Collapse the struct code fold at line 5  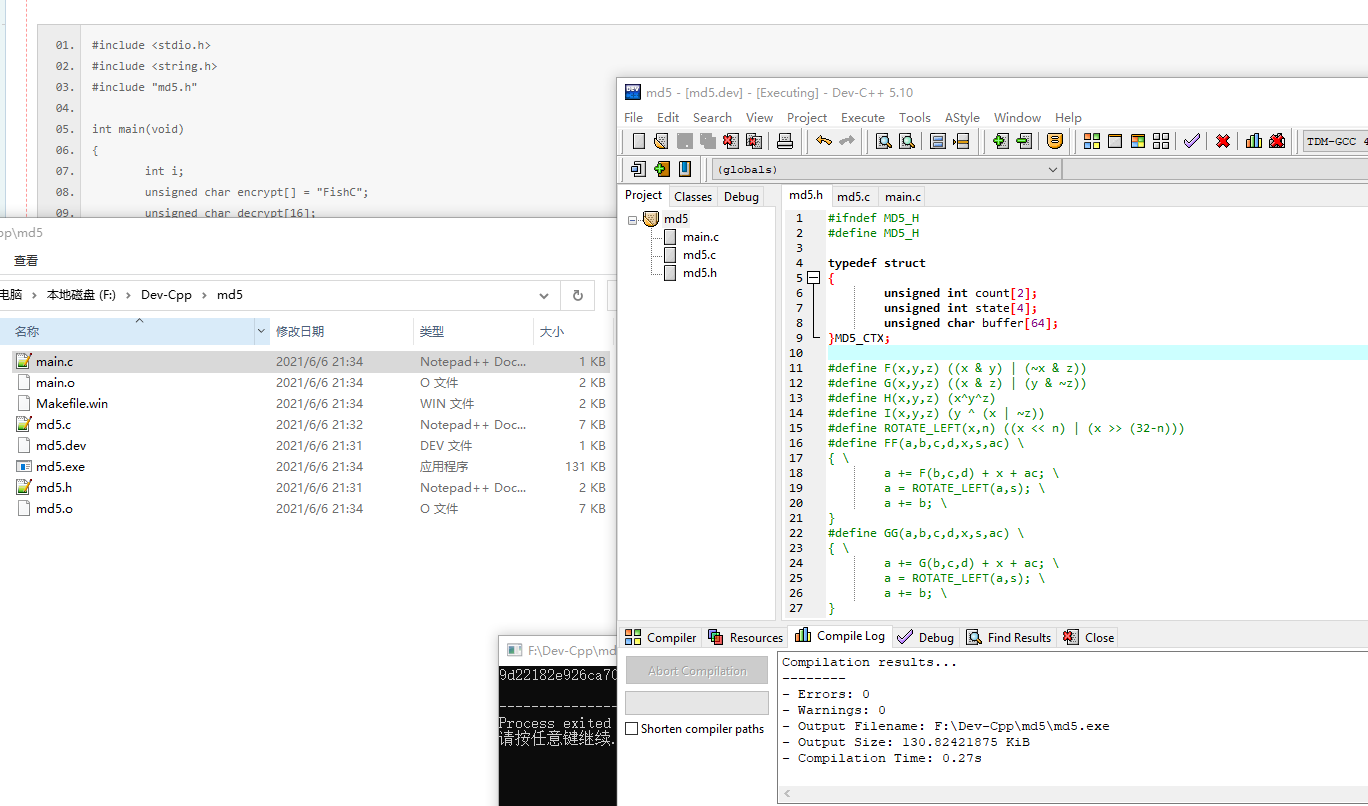click(813, 278)
